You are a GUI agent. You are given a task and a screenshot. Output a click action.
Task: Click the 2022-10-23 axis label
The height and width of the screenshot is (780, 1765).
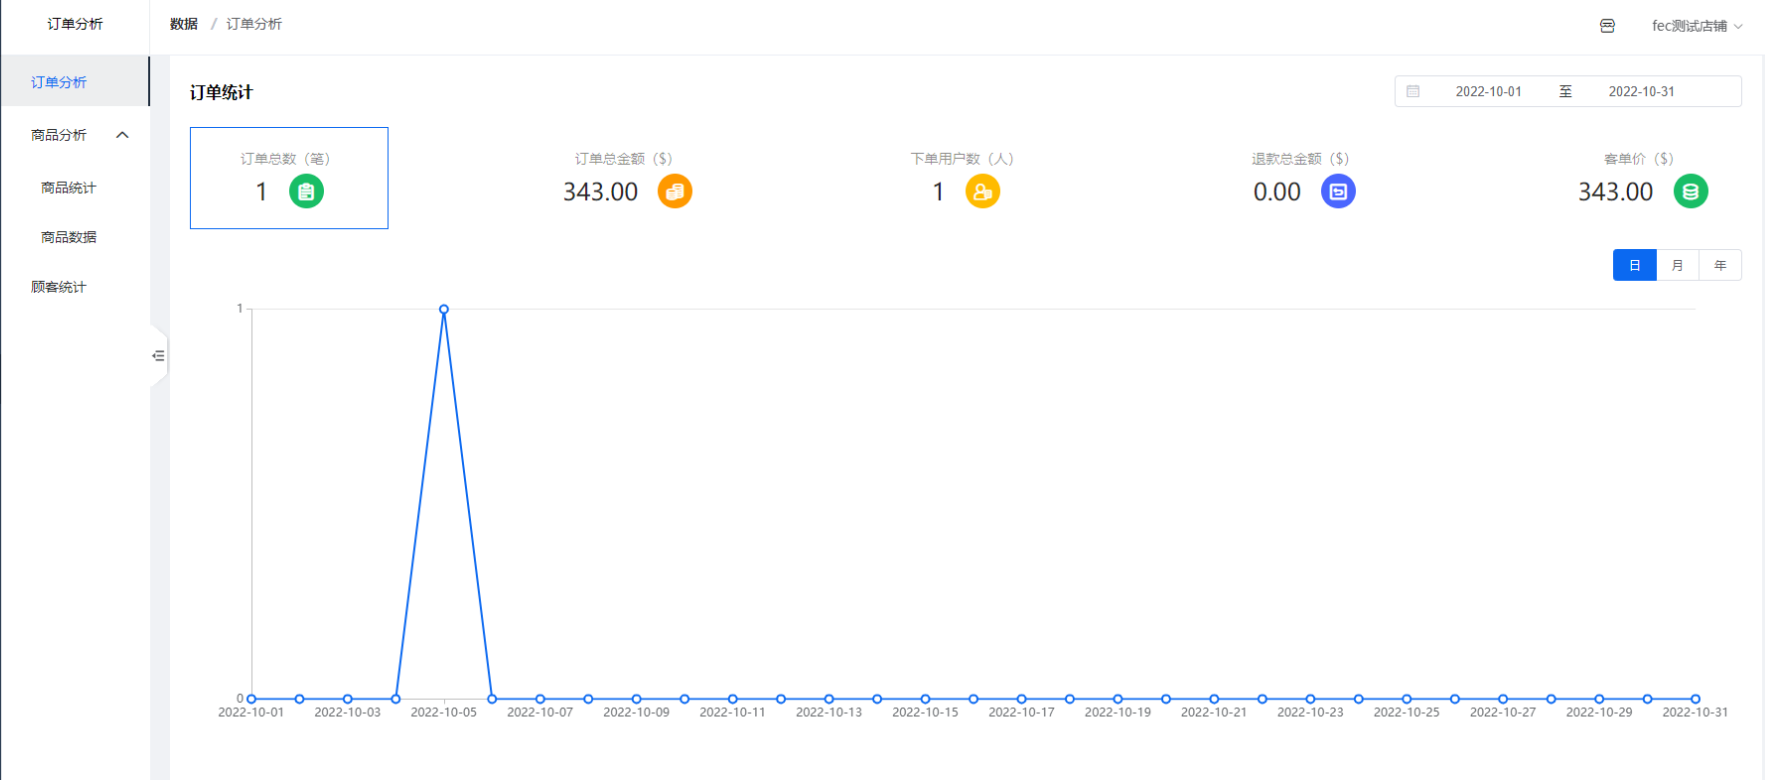1310,712
